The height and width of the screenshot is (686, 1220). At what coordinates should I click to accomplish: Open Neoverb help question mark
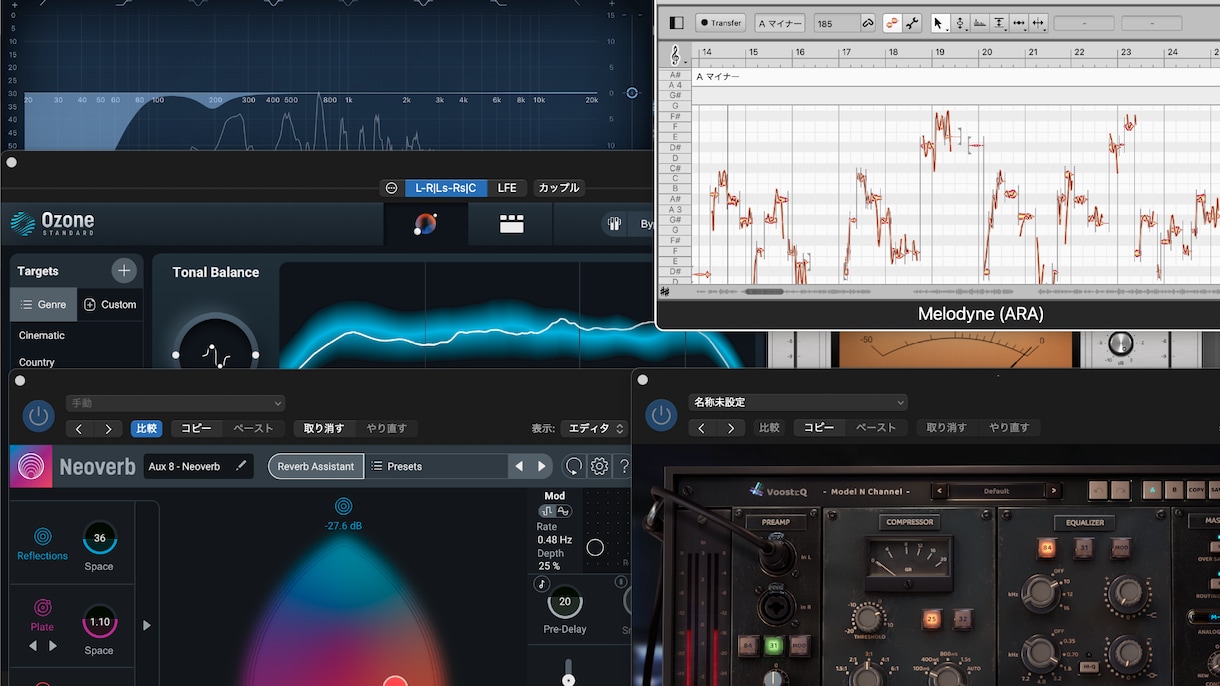click(624, 466)
